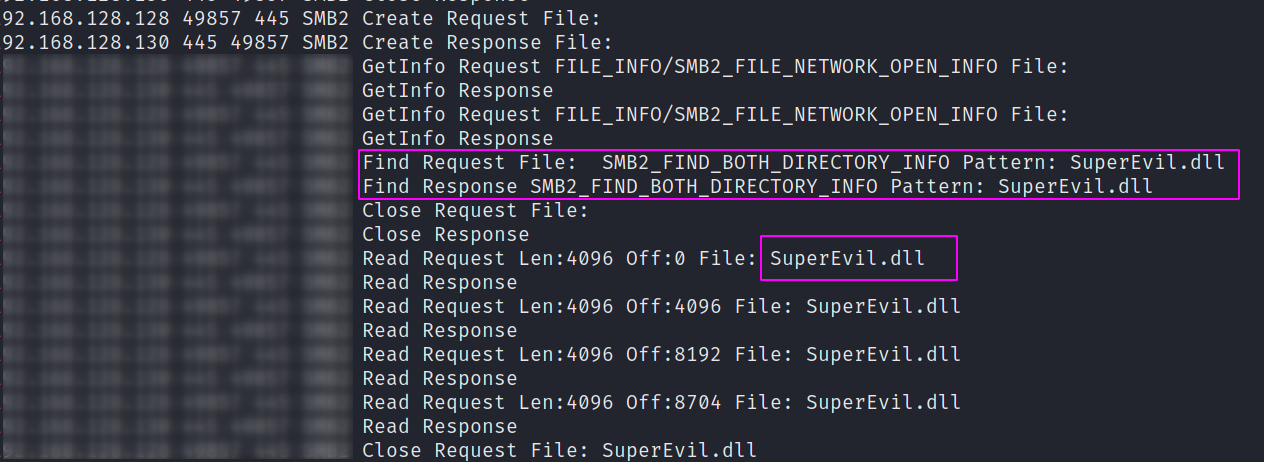
Task: Click the boxed SuperEvil.dll filename
Action: (848, 259)
